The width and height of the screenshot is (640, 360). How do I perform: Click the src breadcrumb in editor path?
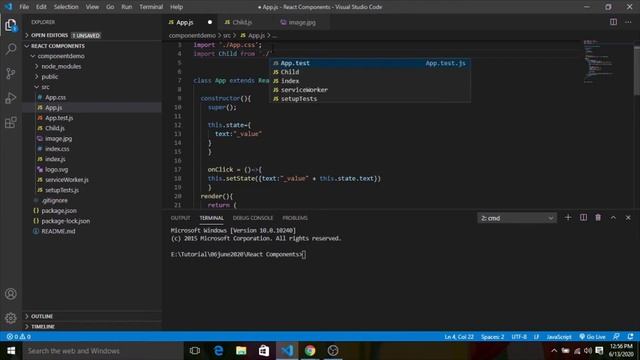point(227,36)
